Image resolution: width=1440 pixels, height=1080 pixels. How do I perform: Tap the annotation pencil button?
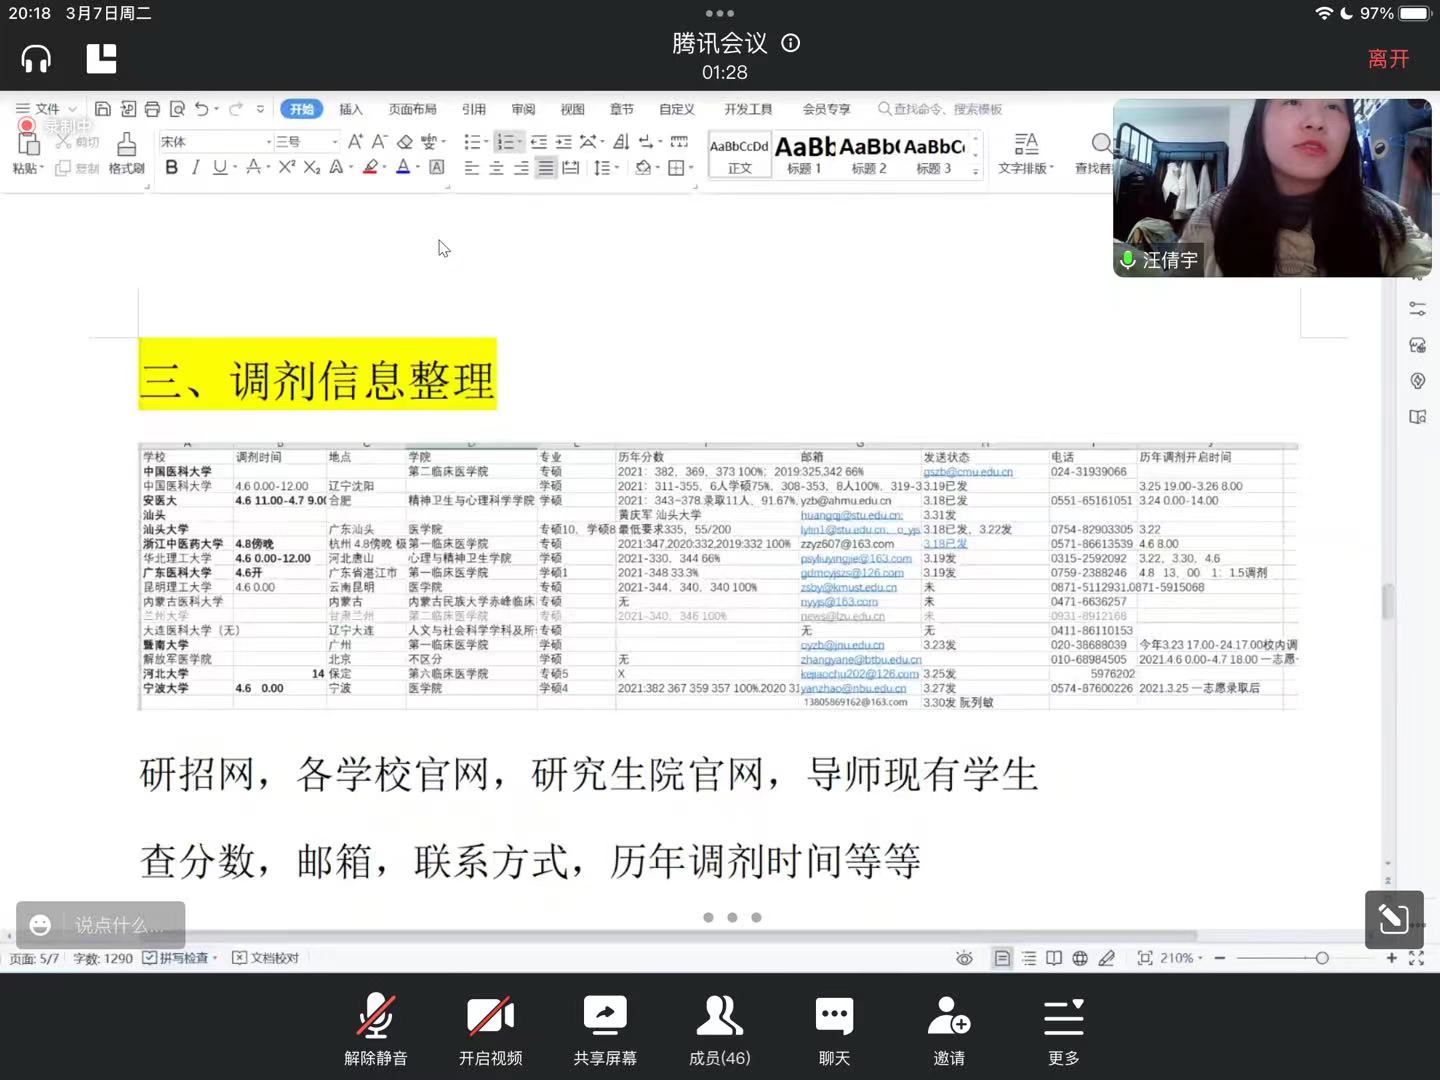pos(1394,919)
